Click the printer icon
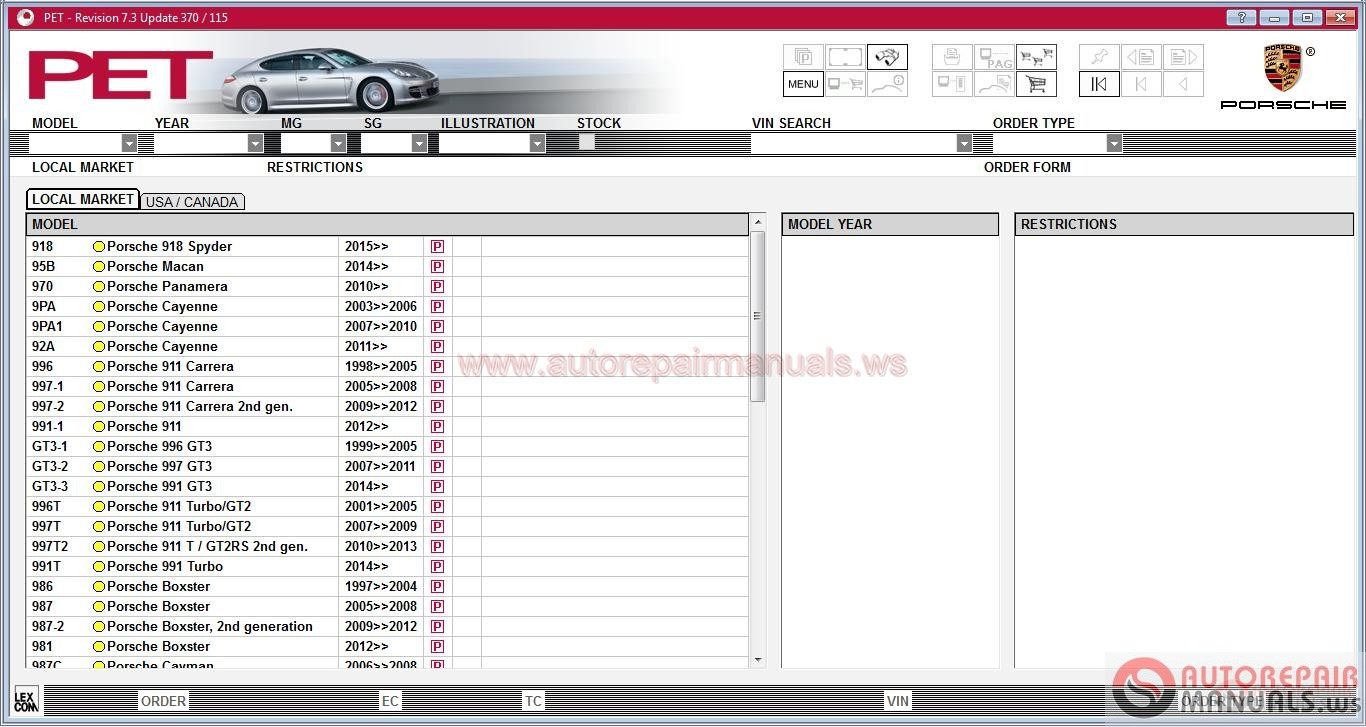 click(x=952, y=57)
